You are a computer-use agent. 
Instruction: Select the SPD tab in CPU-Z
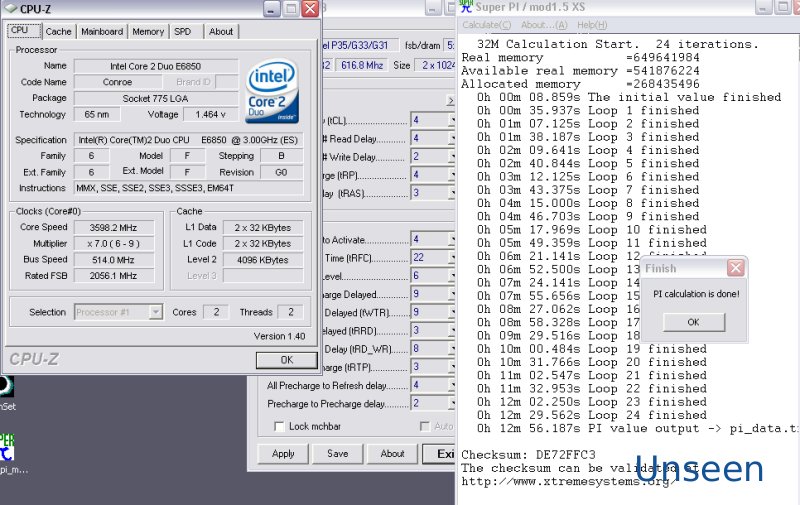pyautogui.click(x=183, y=32)
